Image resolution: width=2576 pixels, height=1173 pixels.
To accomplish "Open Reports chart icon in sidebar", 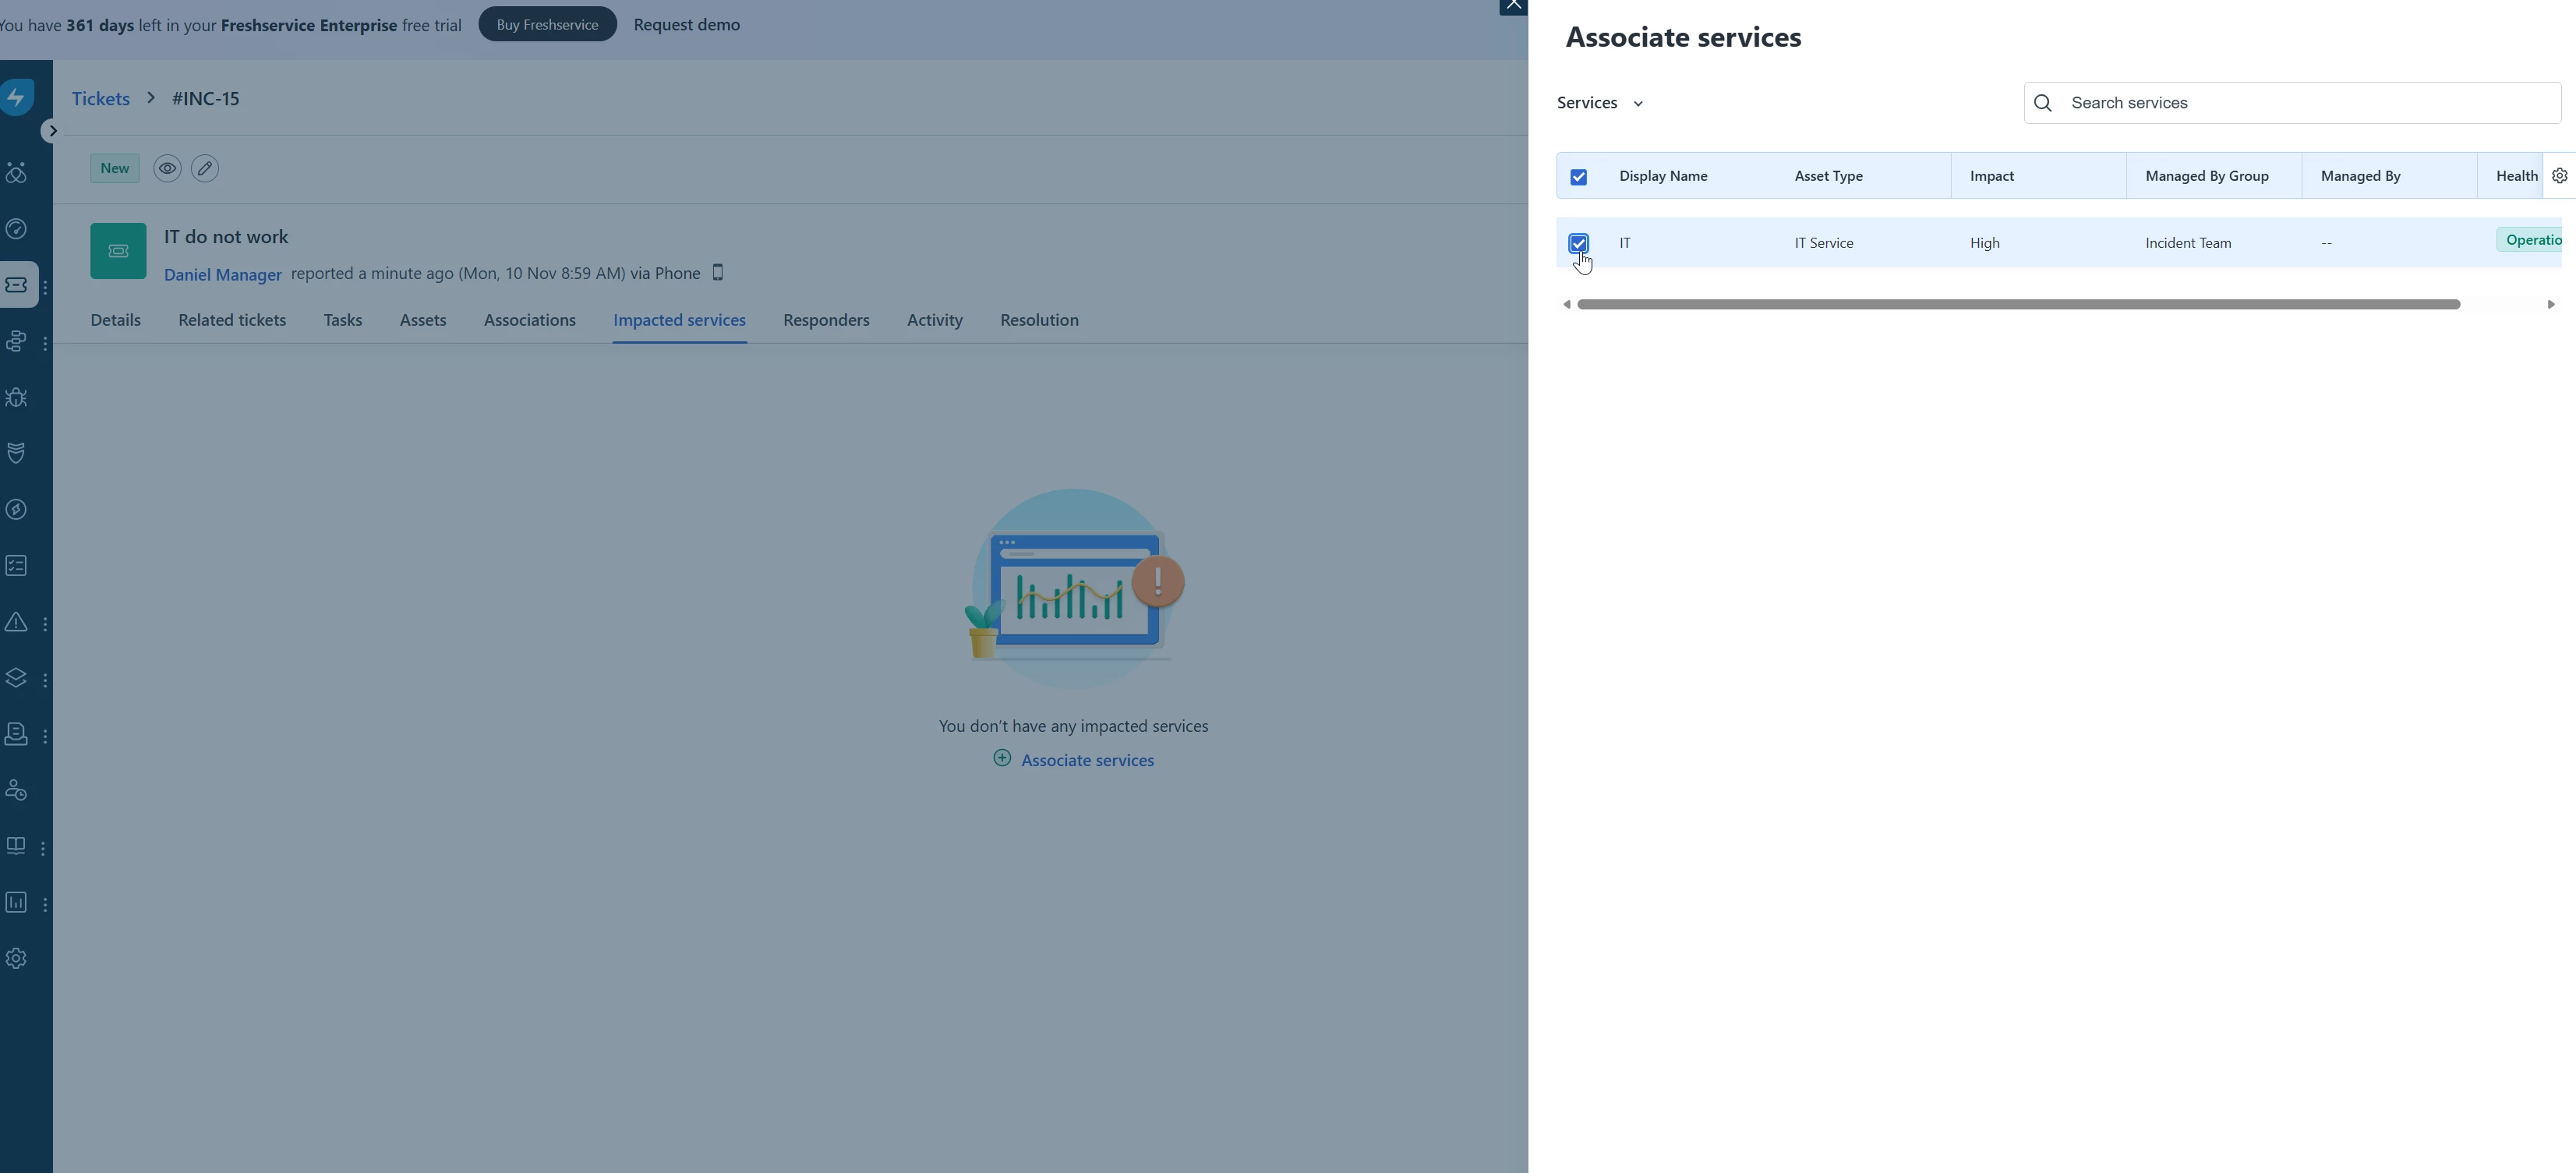I will [17, 902].
